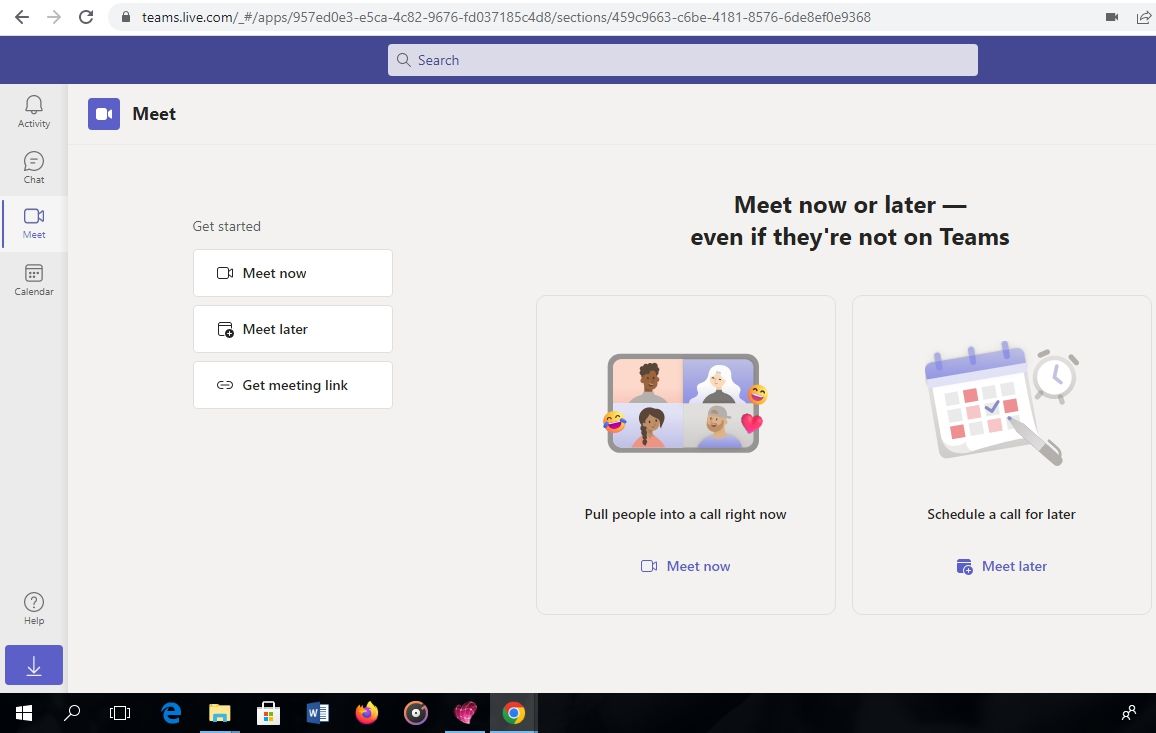This screenshot has width=1156, height=733.
Task: Click the video call illustration thumbnail
Action: pyautogui.click(x=685, y=403)
